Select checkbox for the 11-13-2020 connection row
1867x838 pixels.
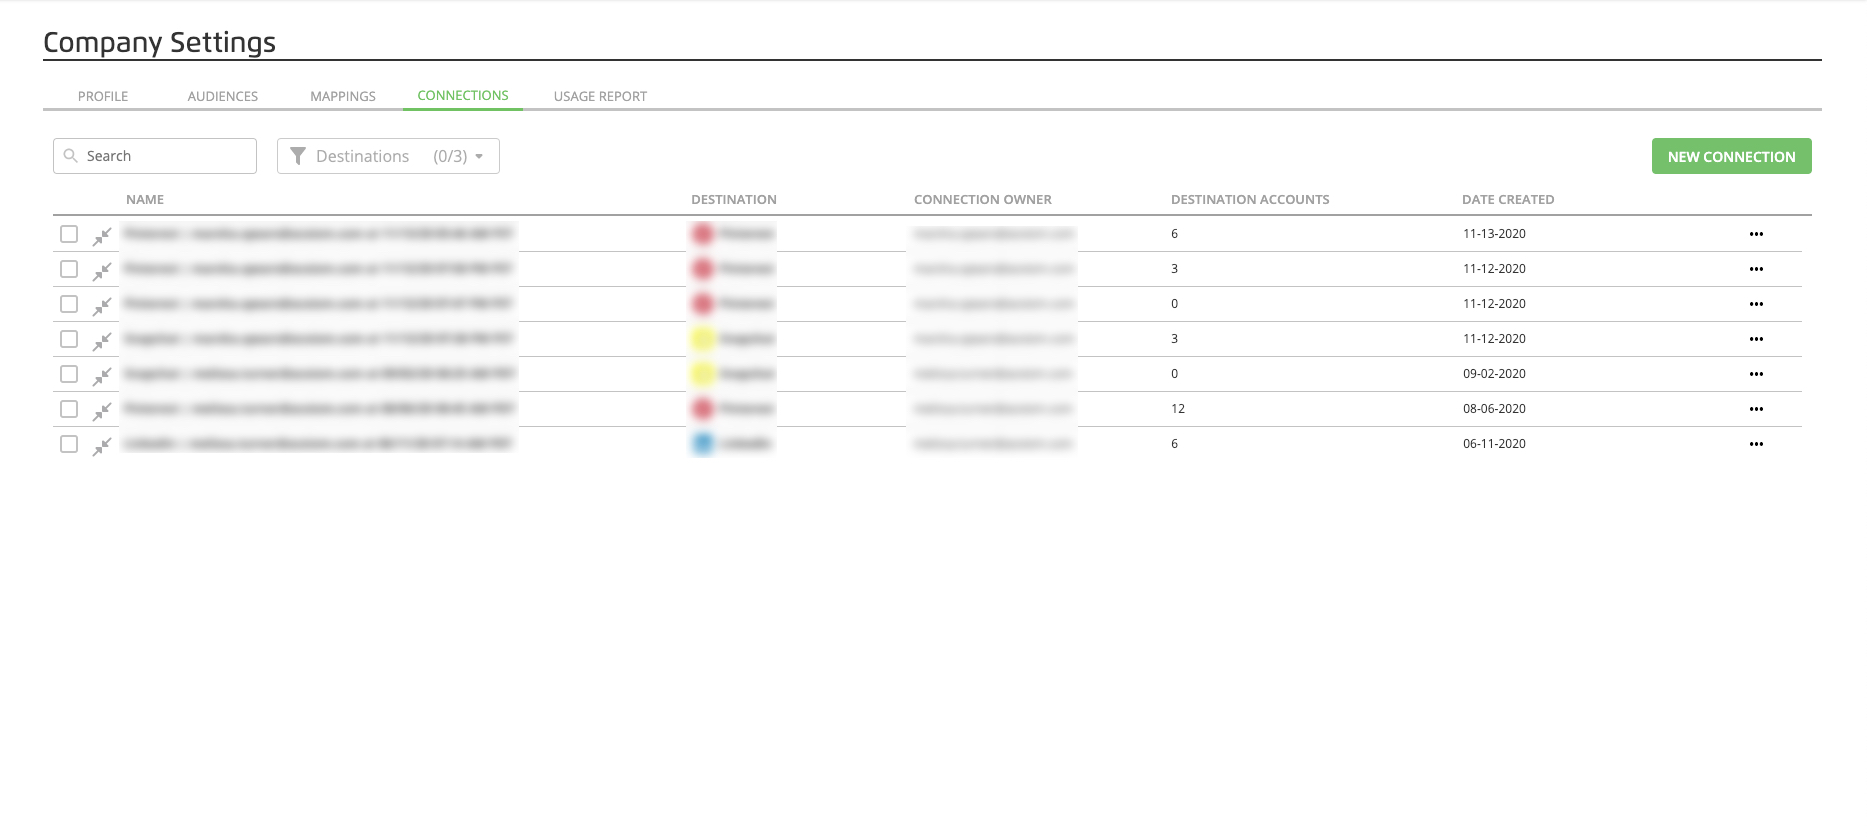[69, 234]
